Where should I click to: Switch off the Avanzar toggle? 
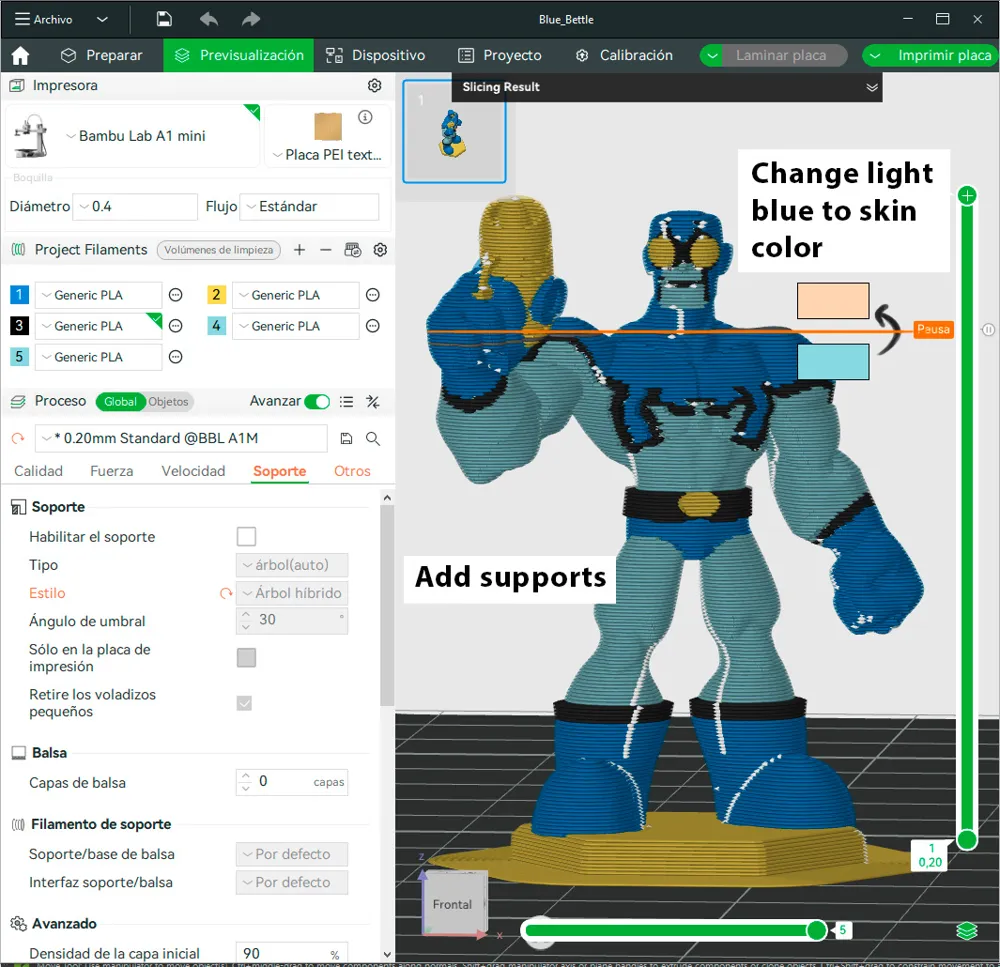point(317,401)
